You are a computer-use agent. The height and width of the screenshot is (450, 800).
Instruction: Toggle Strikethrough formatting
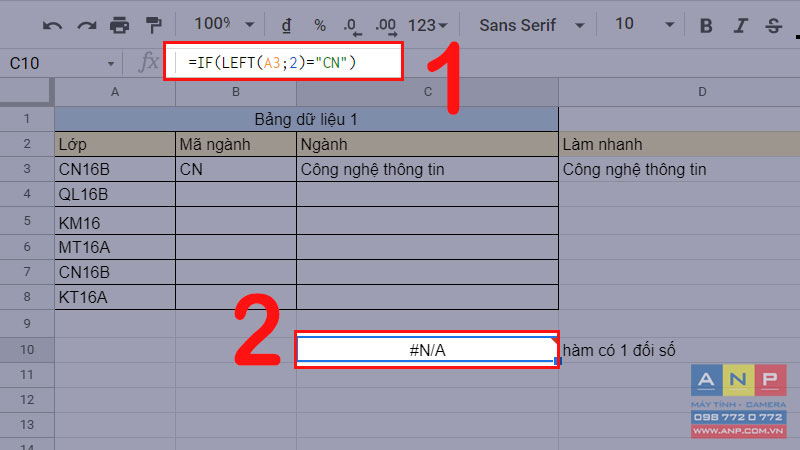tap(773, 25)
